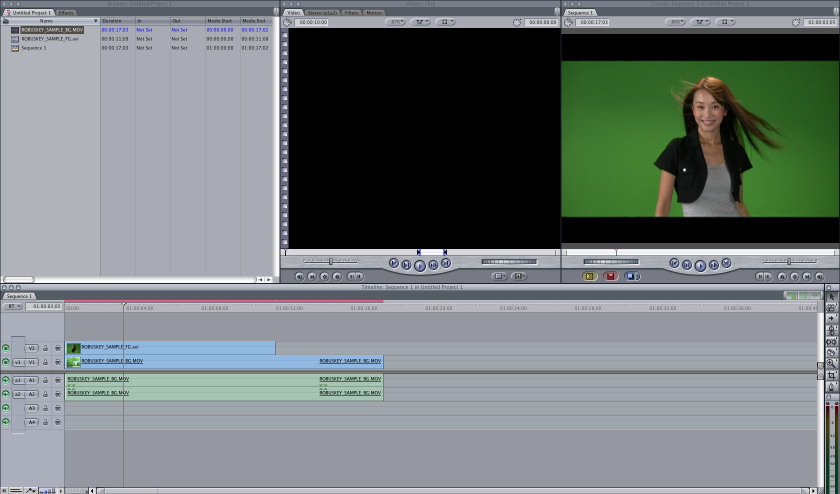Go to previous edit in the Viewer

[394, 263]
